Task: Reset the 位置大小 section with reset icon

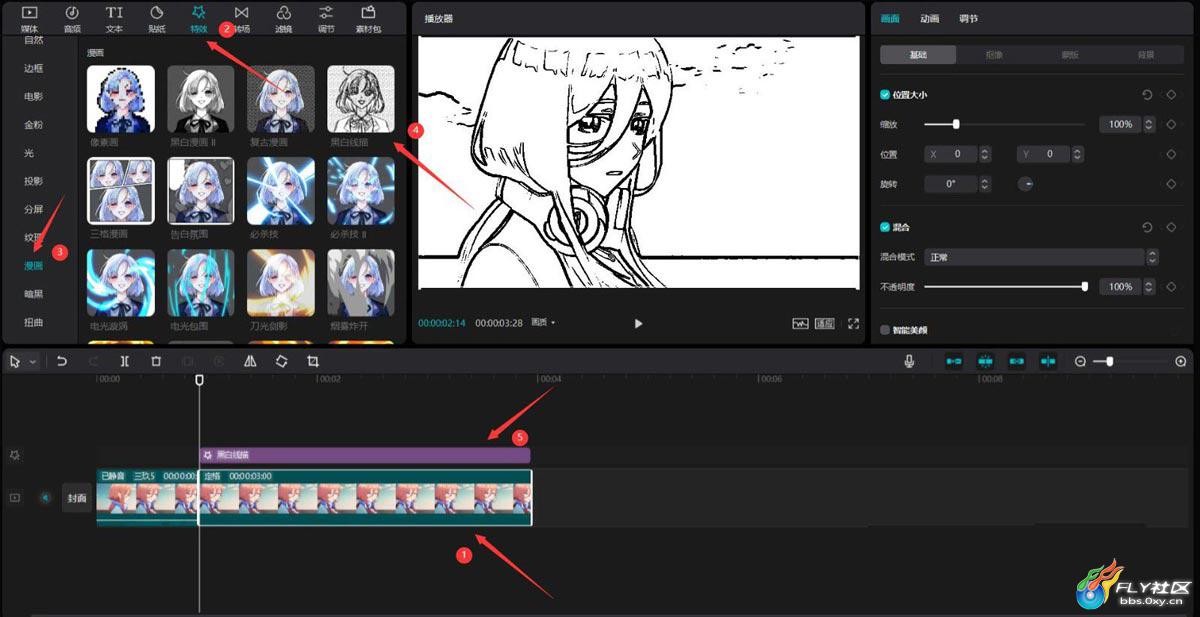Action: pyautogui.click(x=1147, y=94)
